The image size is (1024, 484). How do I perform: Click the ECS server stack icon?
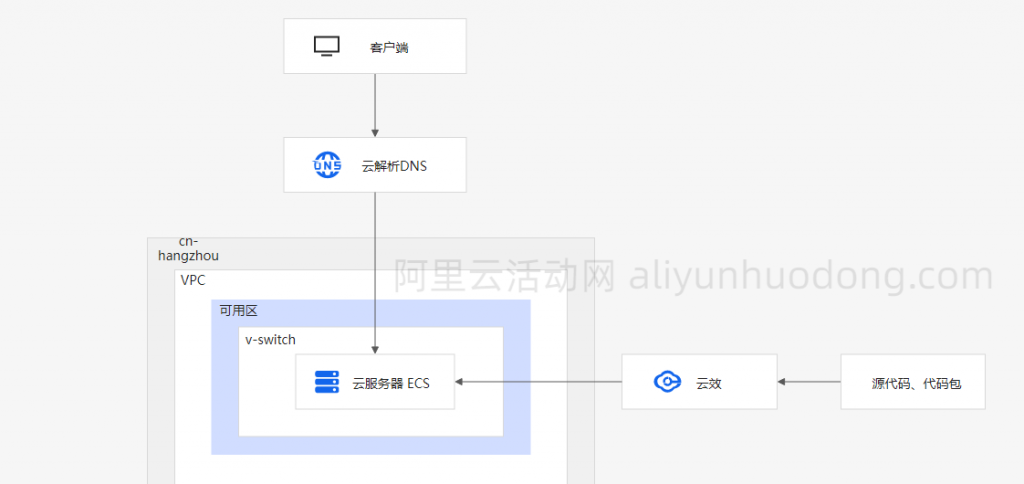click(327, 382)
